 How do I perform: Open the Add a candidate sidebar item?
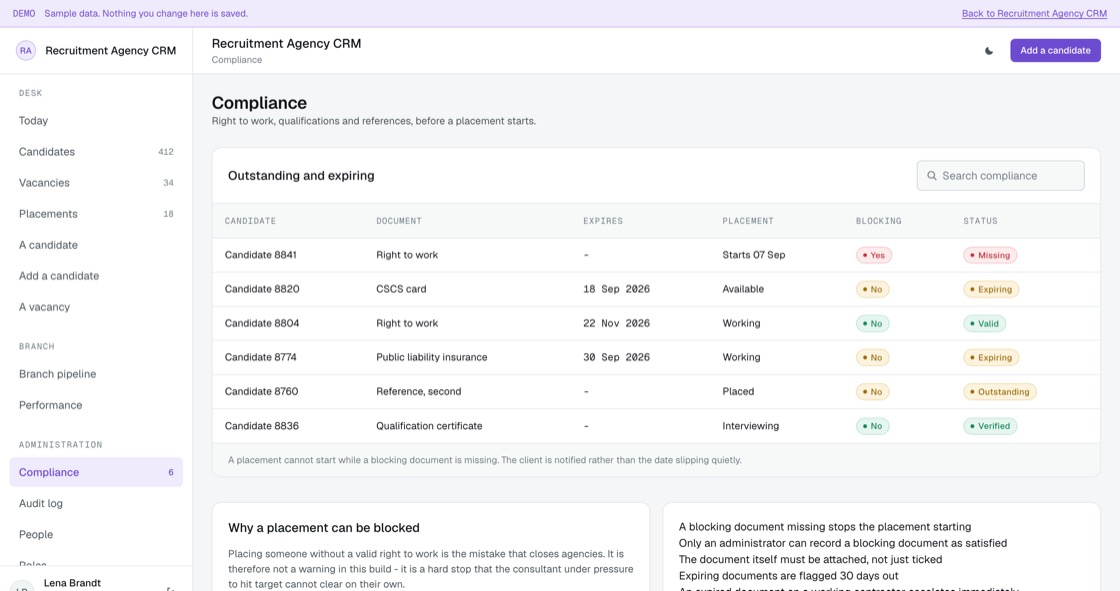click(96, 276)
